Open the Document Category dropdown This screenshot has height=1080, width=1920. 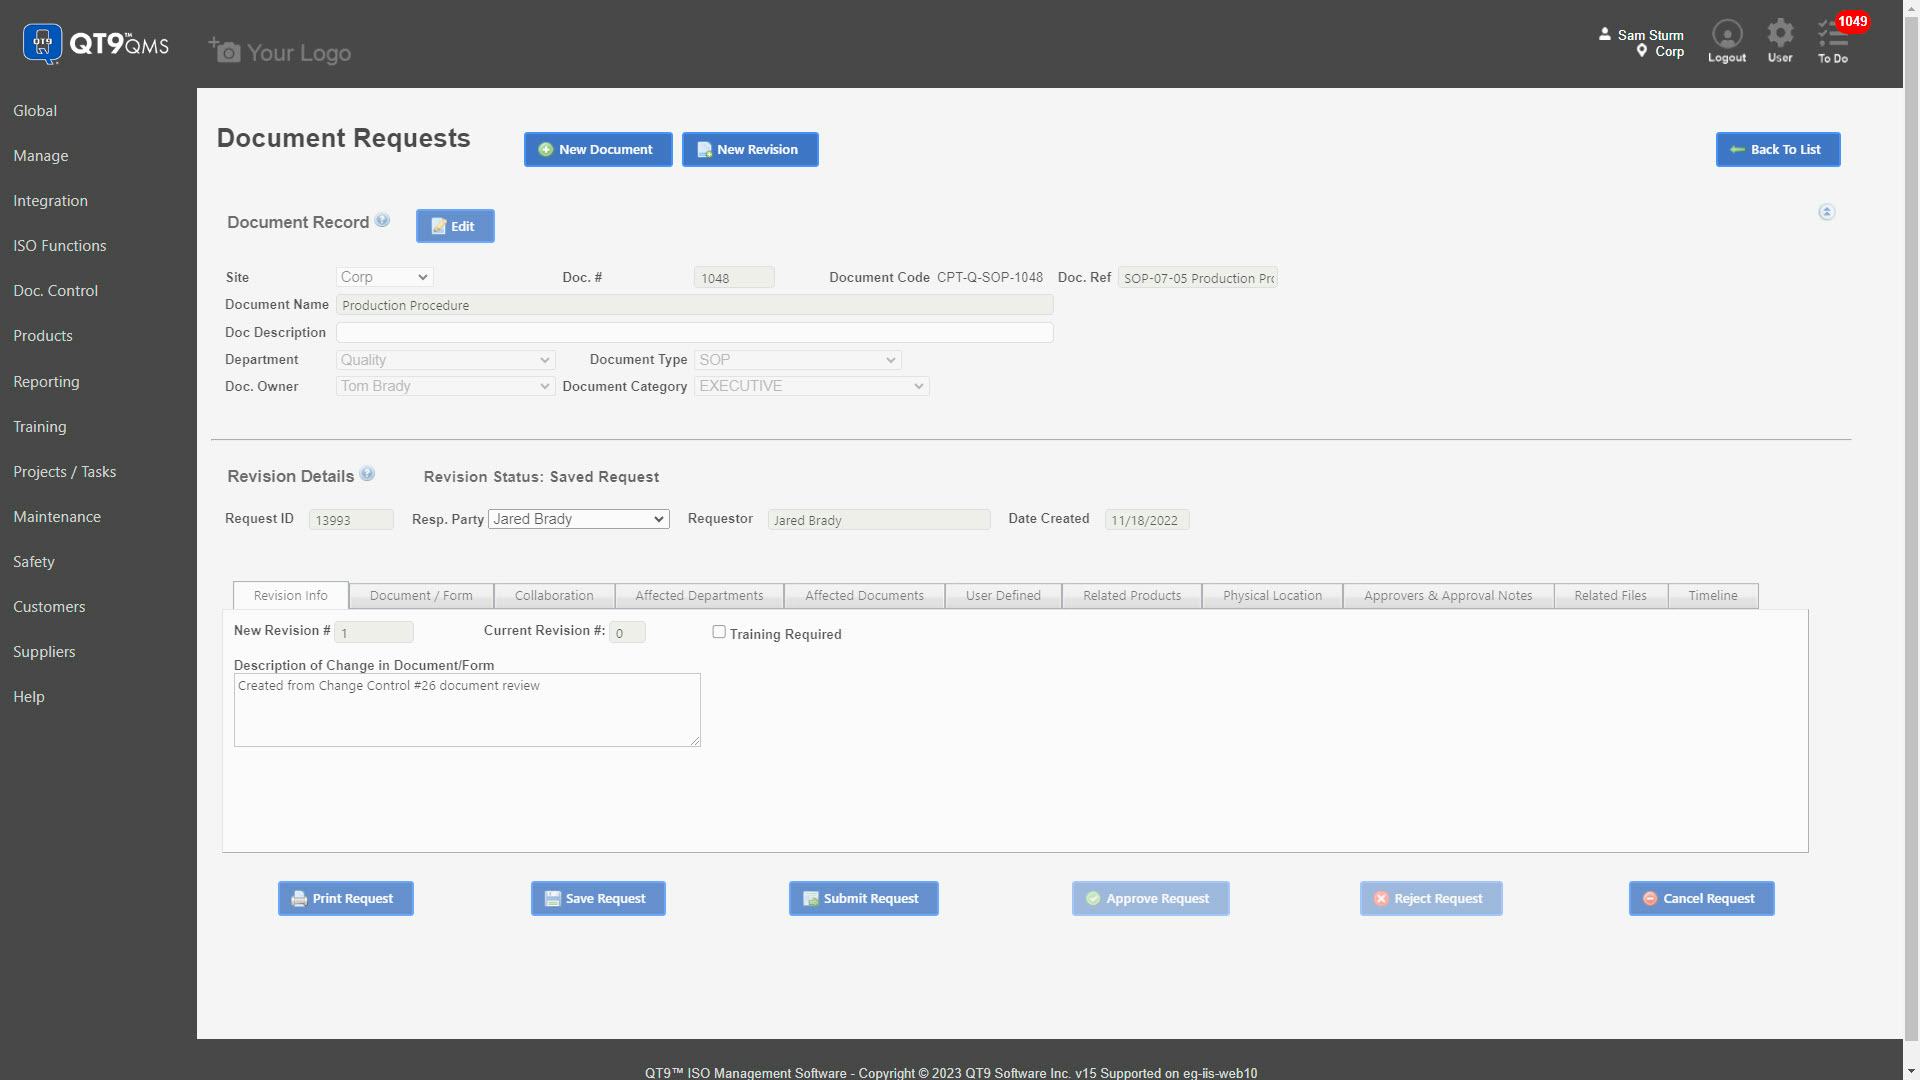[x=811, y=386]
